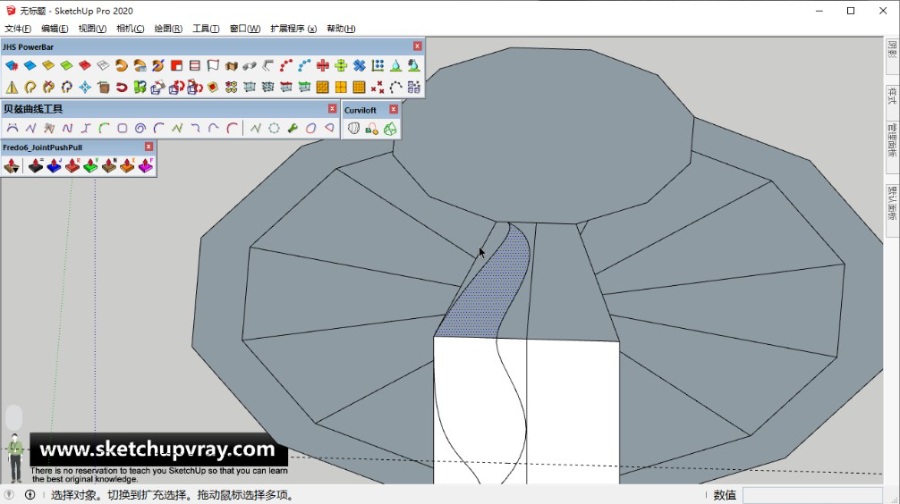Select the orange Extrude Push Pull icon

(127, 166)
